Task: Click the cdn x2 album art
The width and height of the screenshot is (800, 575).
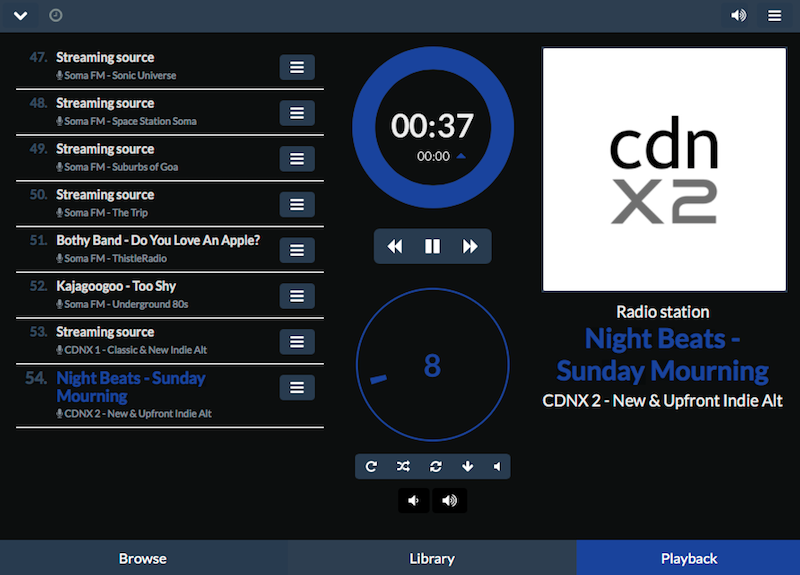Action: 664,170
